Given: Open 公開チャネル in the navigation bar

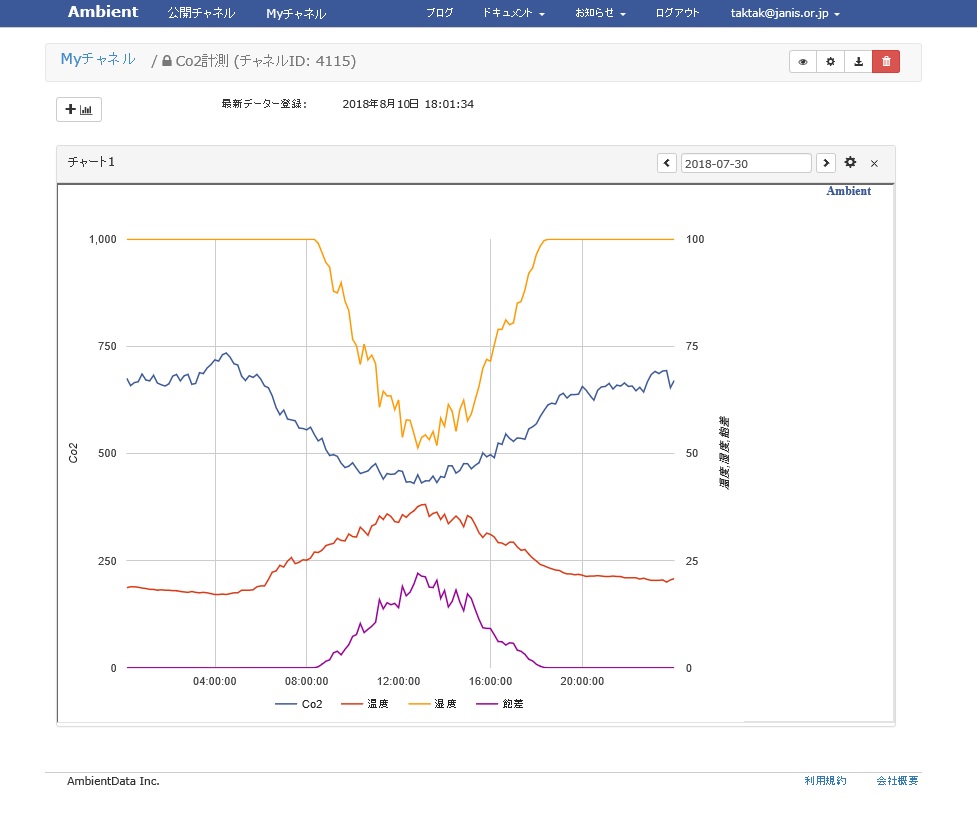Looking at the screenshot, I should click(201, 13).
